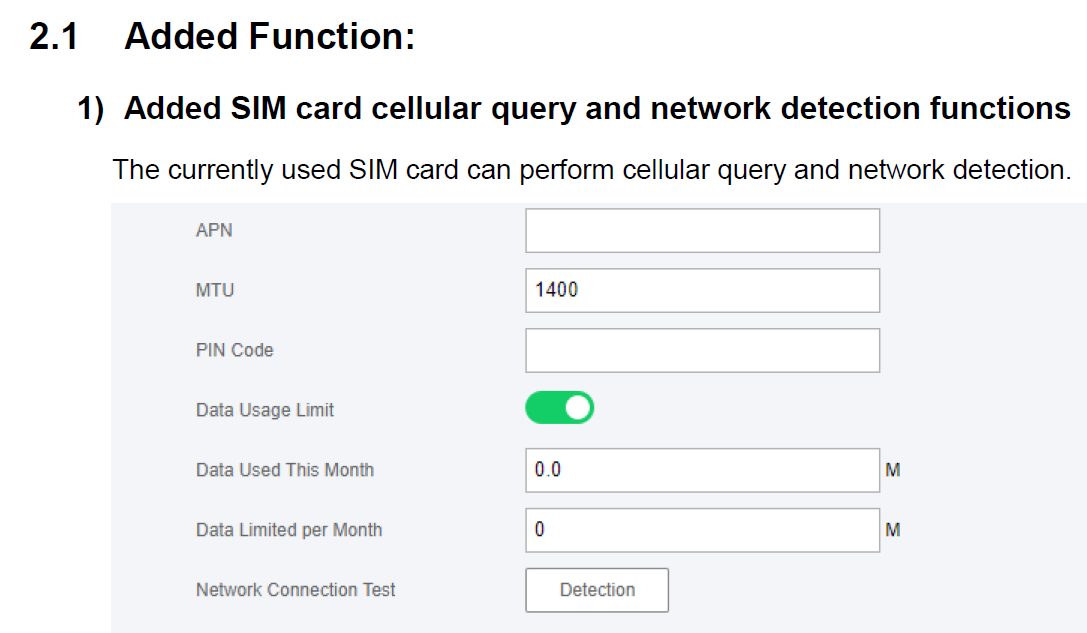Click the APN label text
Viewport: 1087px width, 633px height.
214,230
